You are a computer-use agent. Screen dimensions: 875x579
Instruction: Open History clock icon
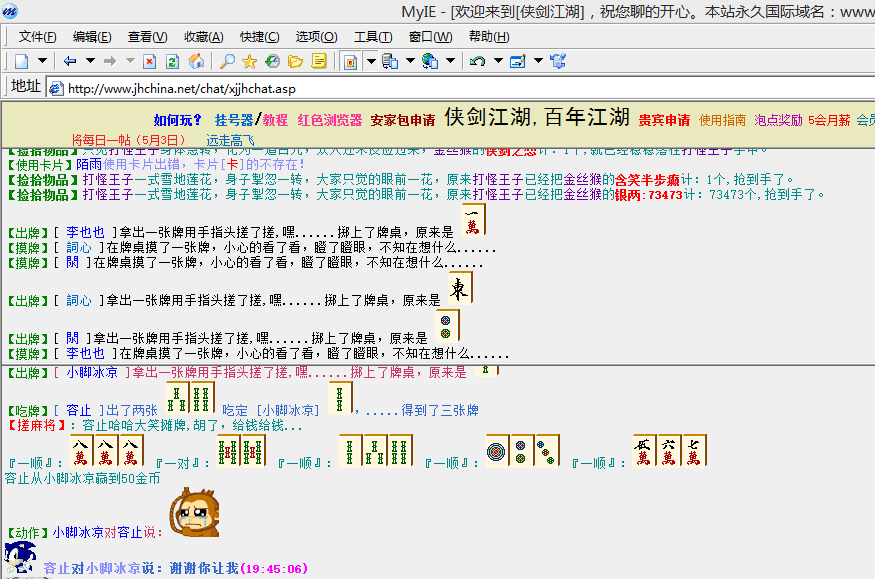(272, 61)
